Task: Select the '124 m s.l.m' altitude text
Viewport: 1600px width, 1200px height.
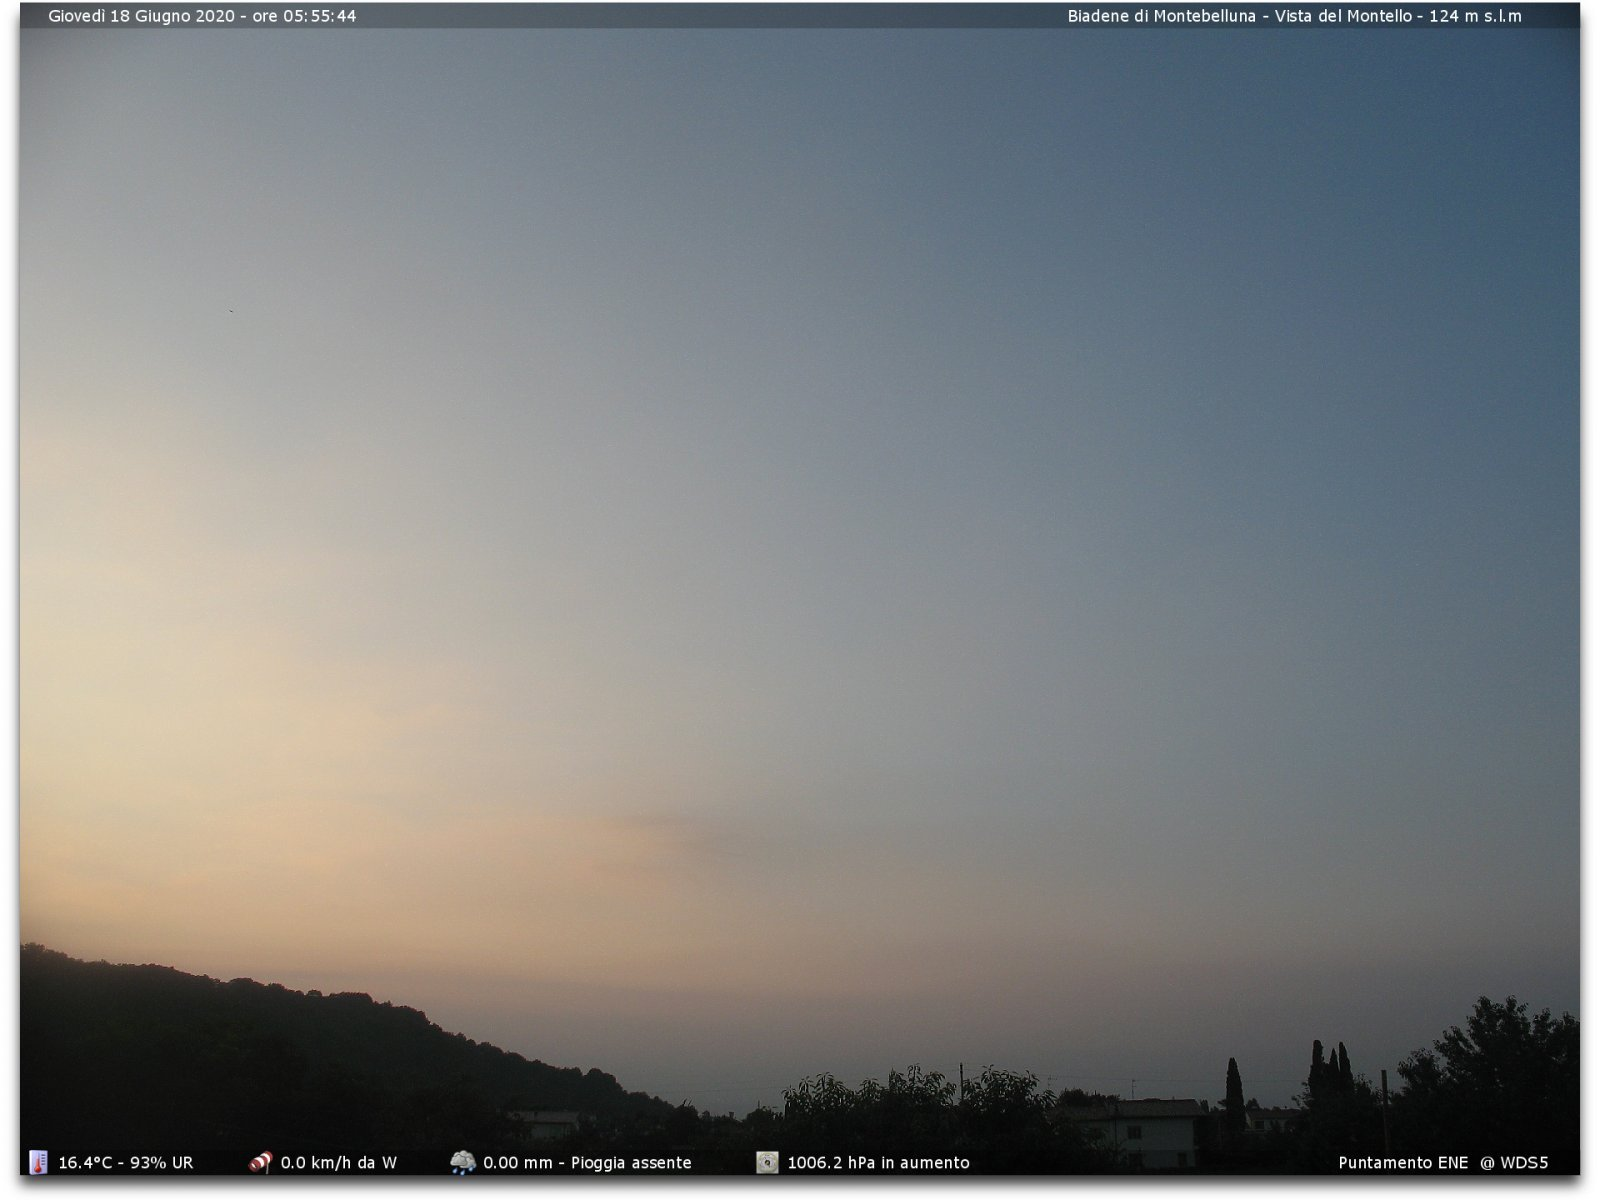Action: (1475, 16)
